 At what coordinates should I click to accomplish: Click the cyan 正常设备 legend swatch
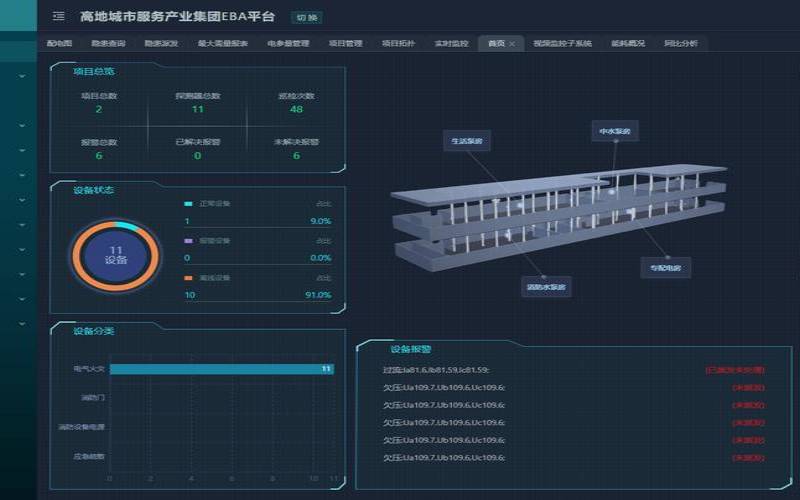coord(188,204)
